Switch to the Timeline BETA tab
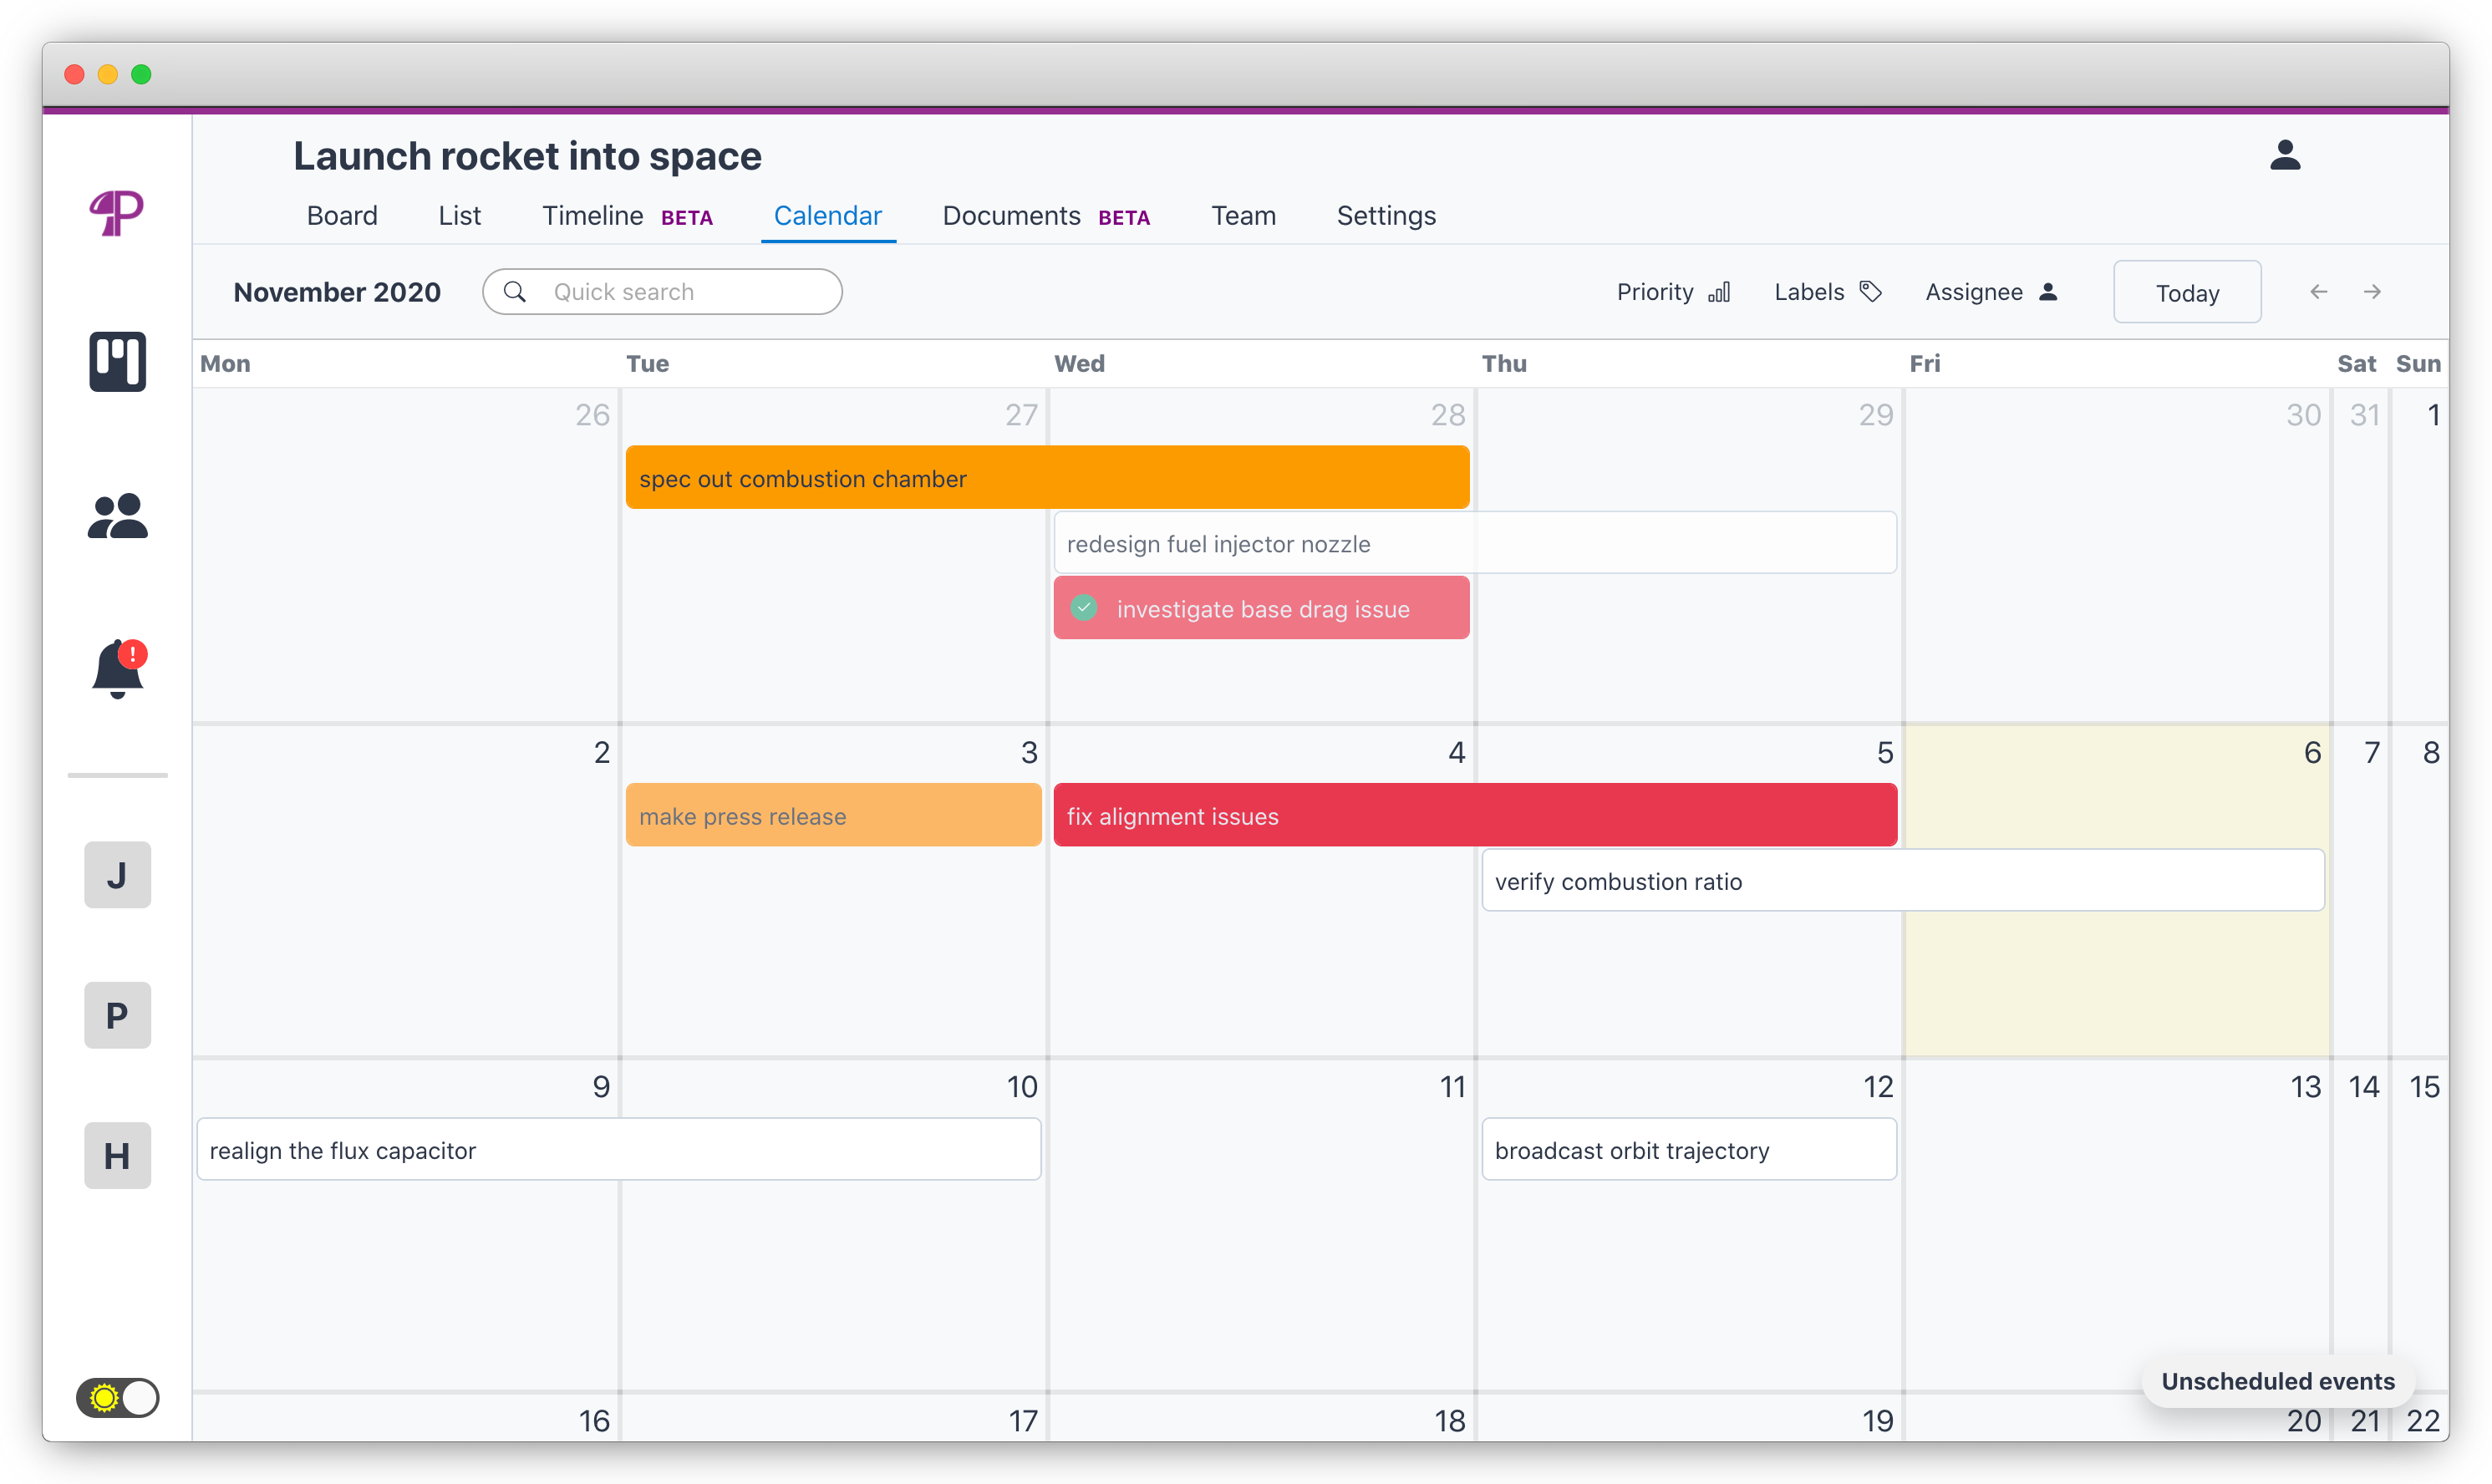Viewport: 2492px width, 1484px height. pos(593,215)
